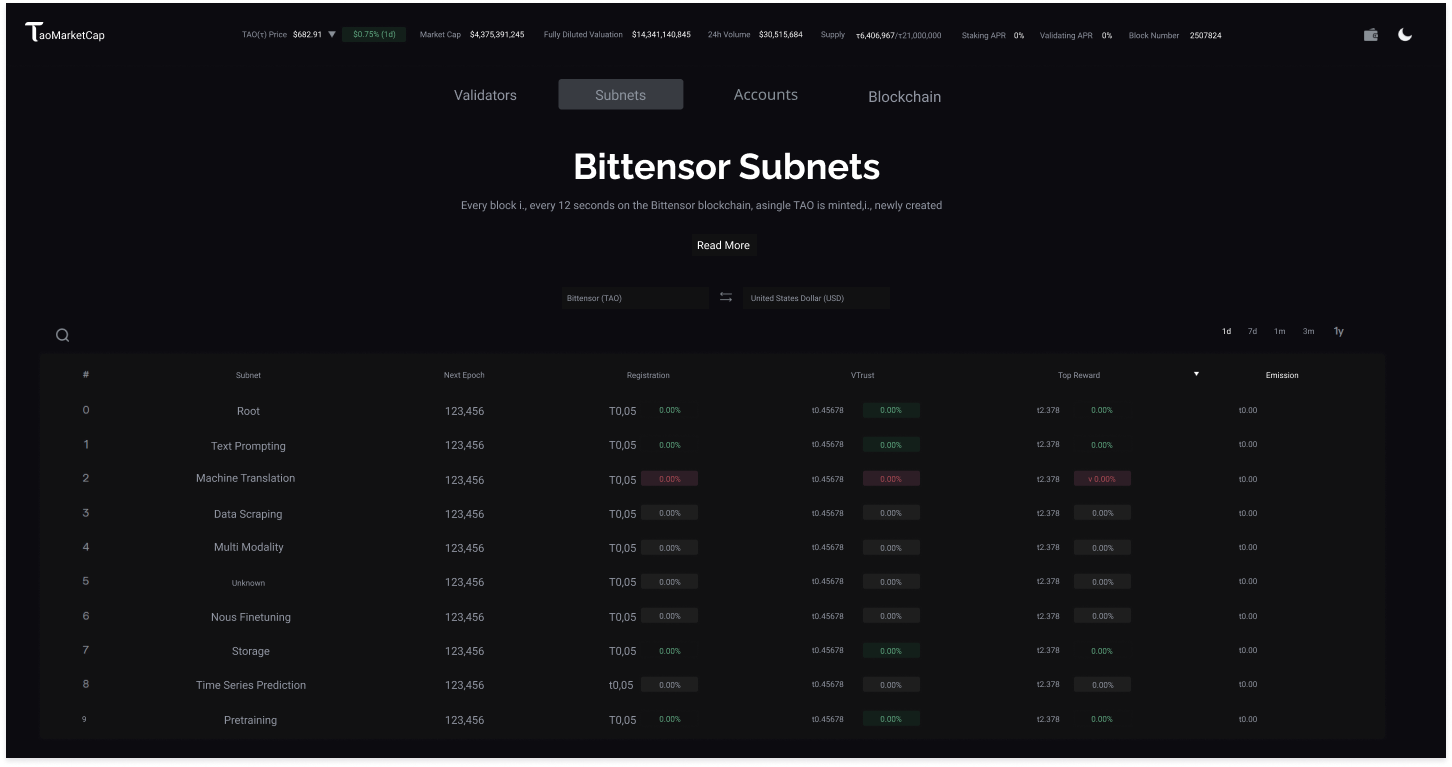Click the red registration badge in Machine Translation row
Image resolution: width=1452 pixels, height=767 pixels.
click(x=669, y=479)
